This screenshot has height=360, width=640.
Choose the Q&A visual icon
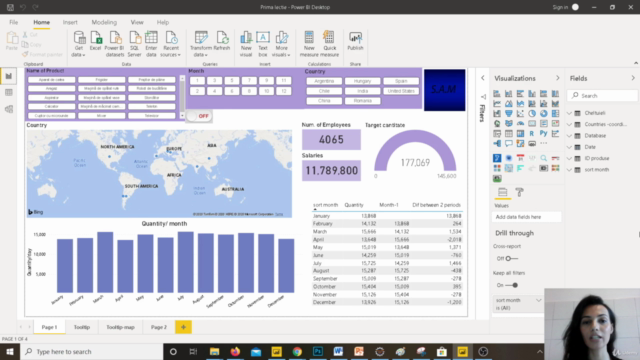pyautogui.click(x=509, y=143)
